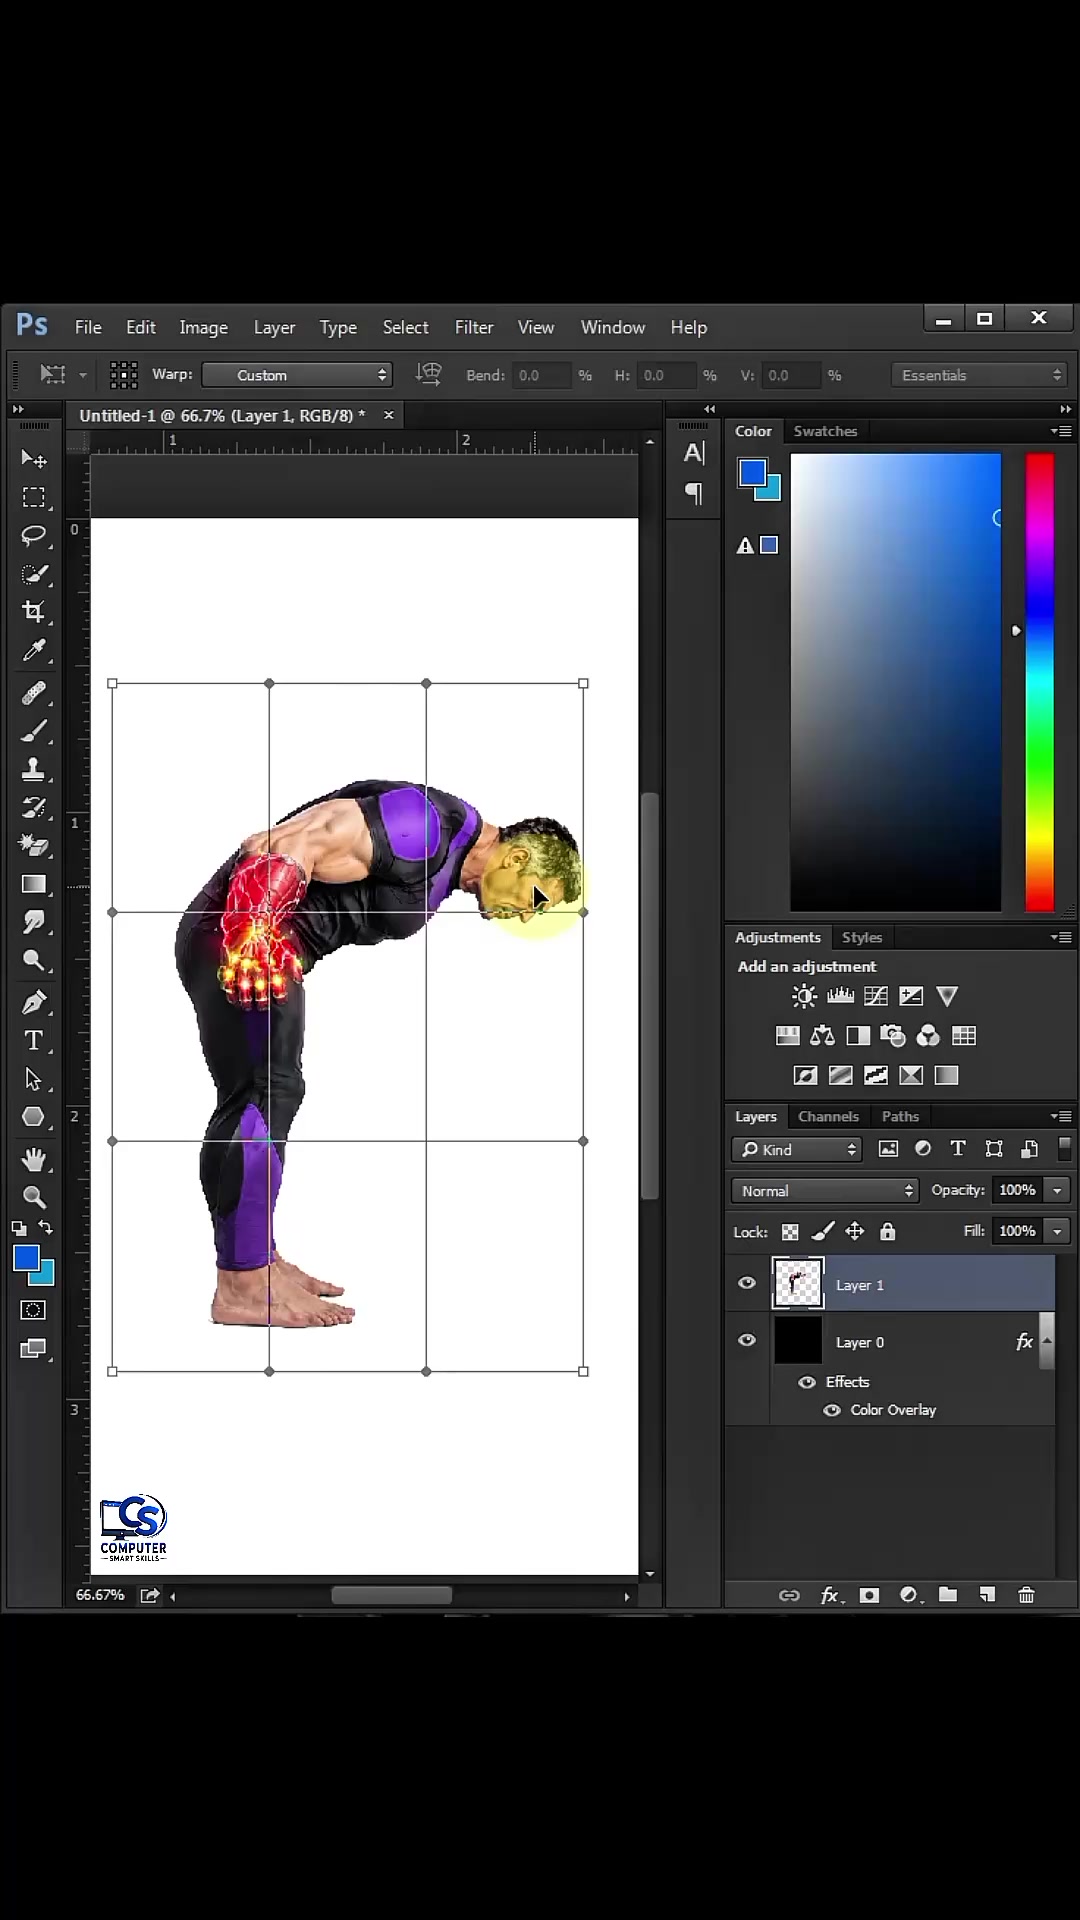Reset default foreground and background colors
The height and width of the screenshot is (1920, 1080).
(x=19, y=1228)
